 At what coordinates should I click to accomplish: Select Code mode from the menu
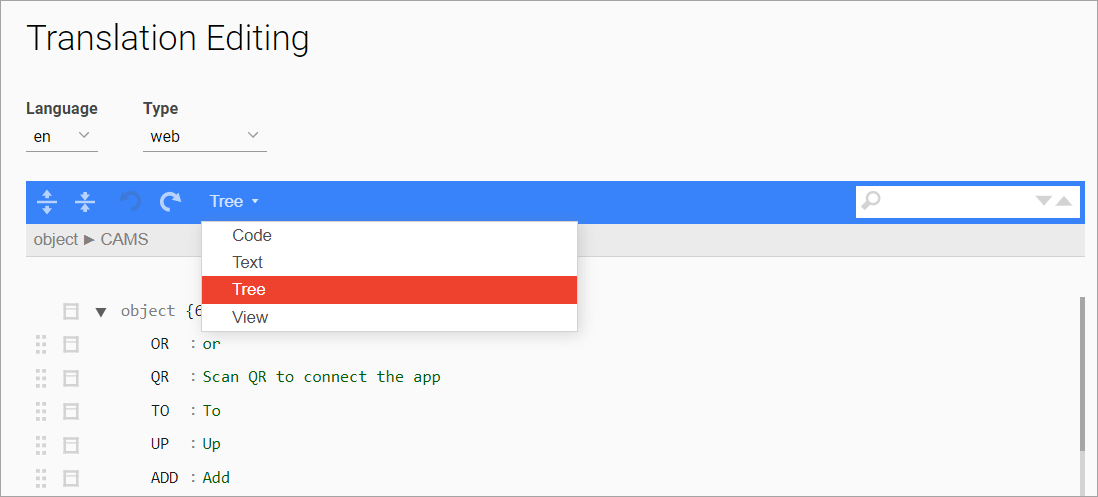(x=252, y=236)
